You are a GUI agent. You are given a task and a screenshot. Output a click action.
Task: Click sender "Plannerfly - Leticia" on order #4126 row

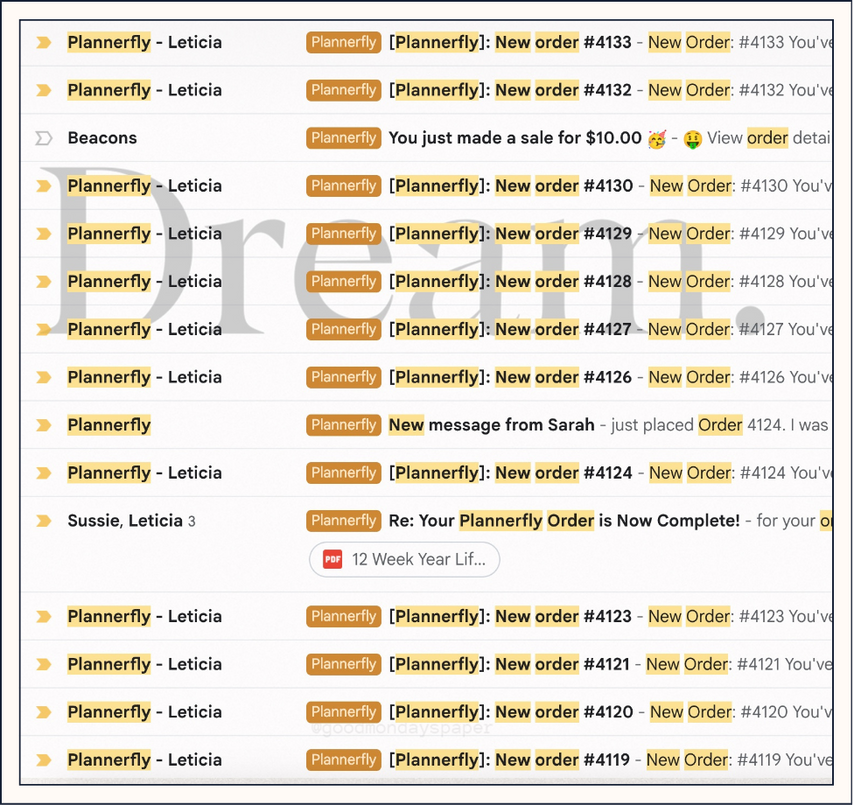[145, 377]
